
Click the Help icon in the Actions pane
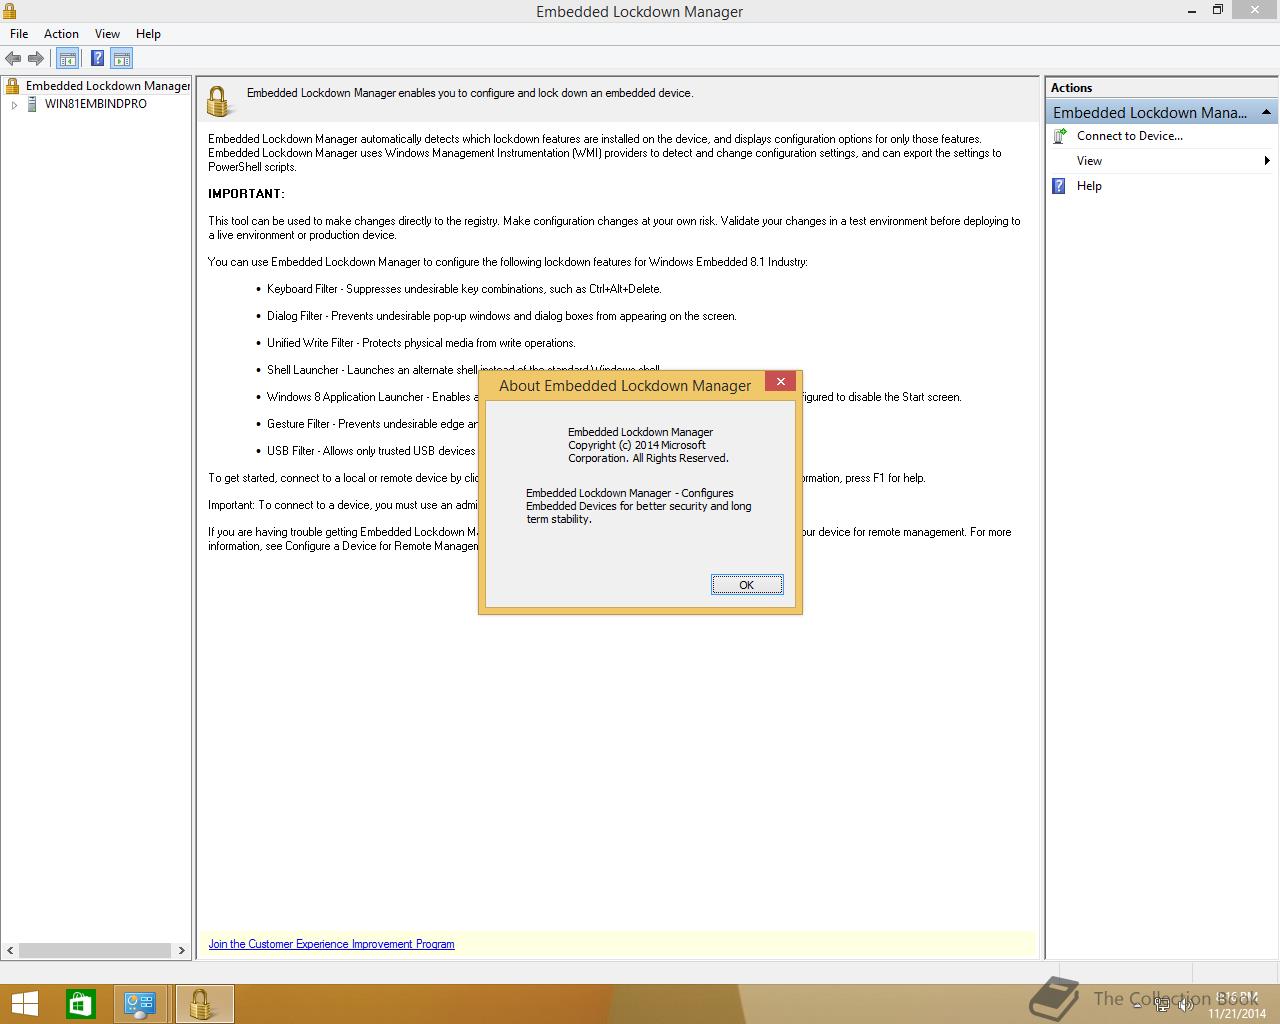point(1059,186)
